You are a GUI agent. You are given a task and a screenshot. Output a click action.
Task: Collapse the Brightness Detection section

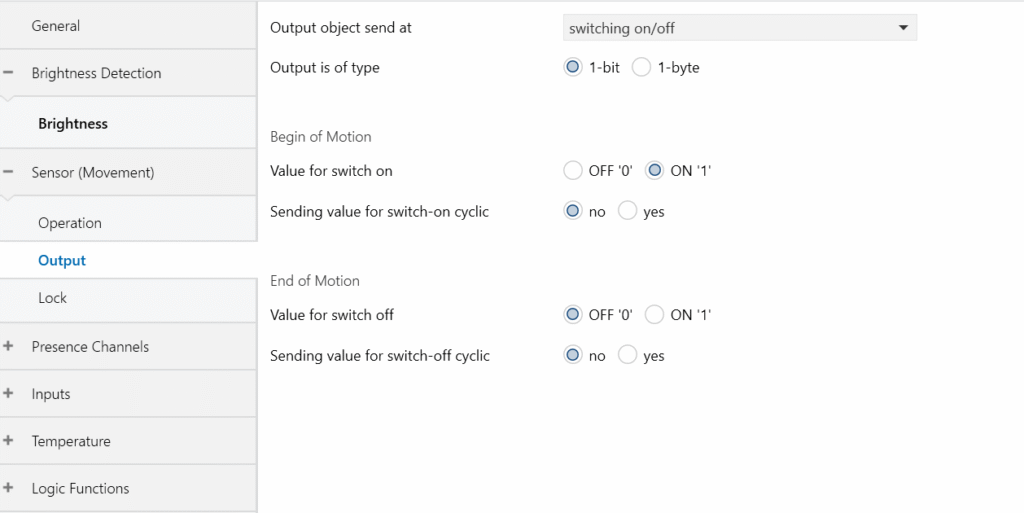tap(8, 72)
